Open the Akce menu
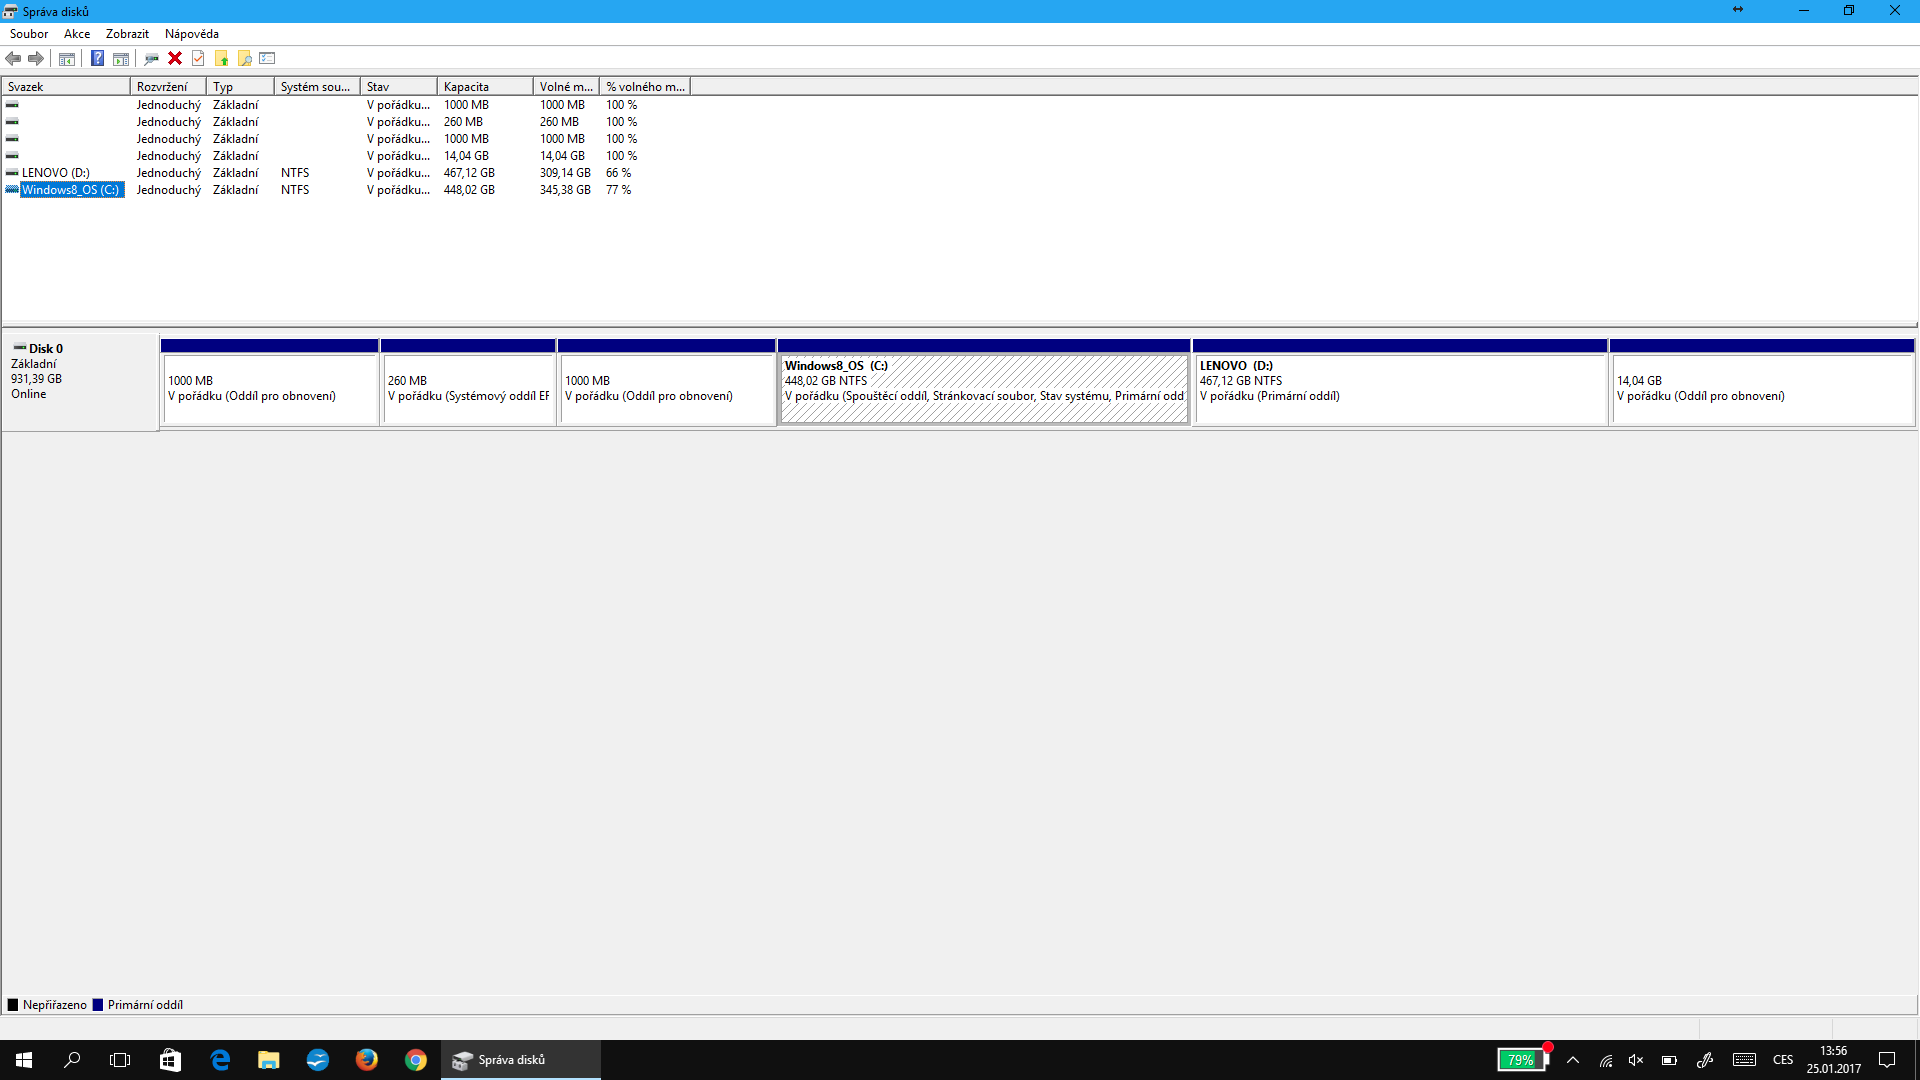The image size is (1920, 1080). pos(77,34)
